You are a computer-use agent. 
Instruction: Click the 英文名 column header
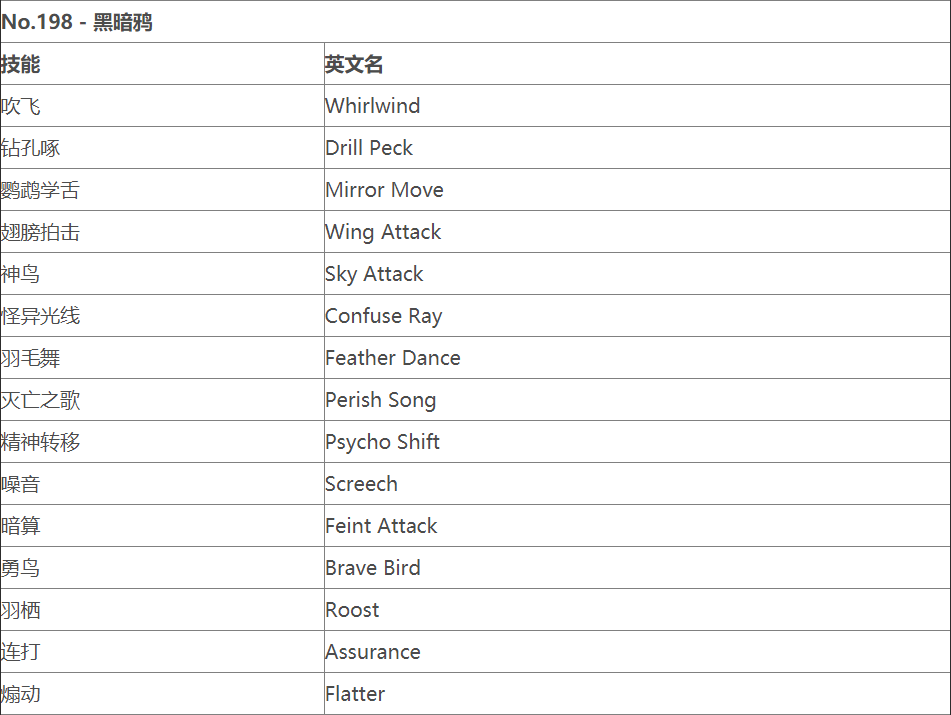tap(354, 64)
